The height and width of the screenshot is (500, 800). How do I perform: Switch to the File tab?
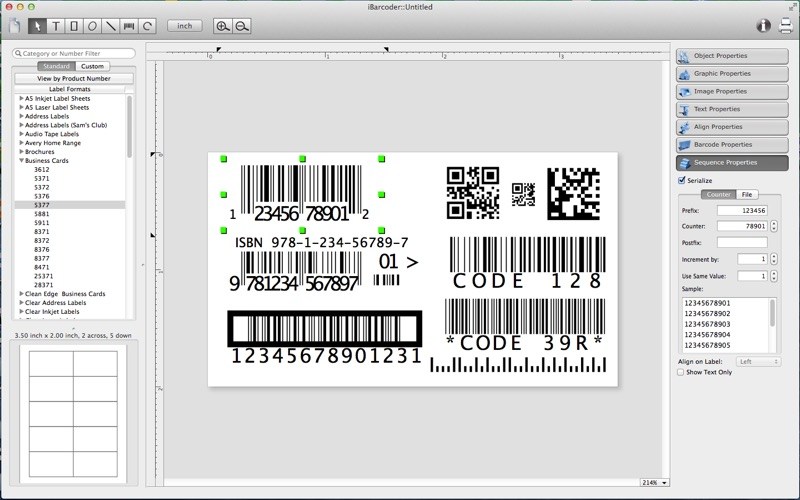tap(747, 194)
